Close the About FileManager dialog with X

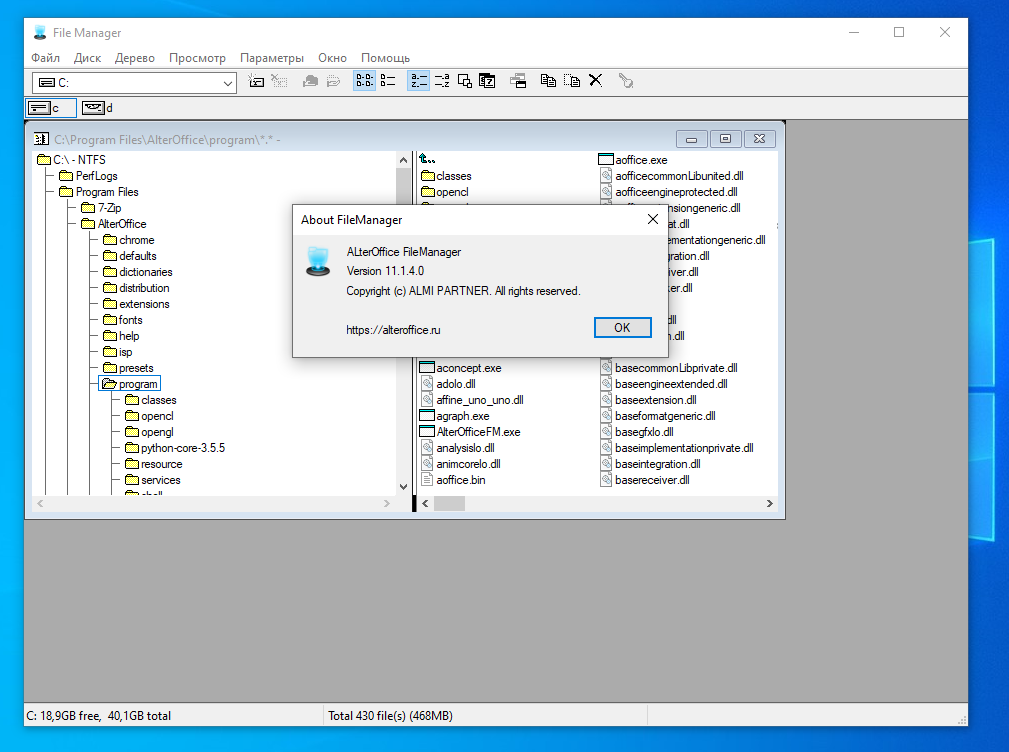pos(653,219)
